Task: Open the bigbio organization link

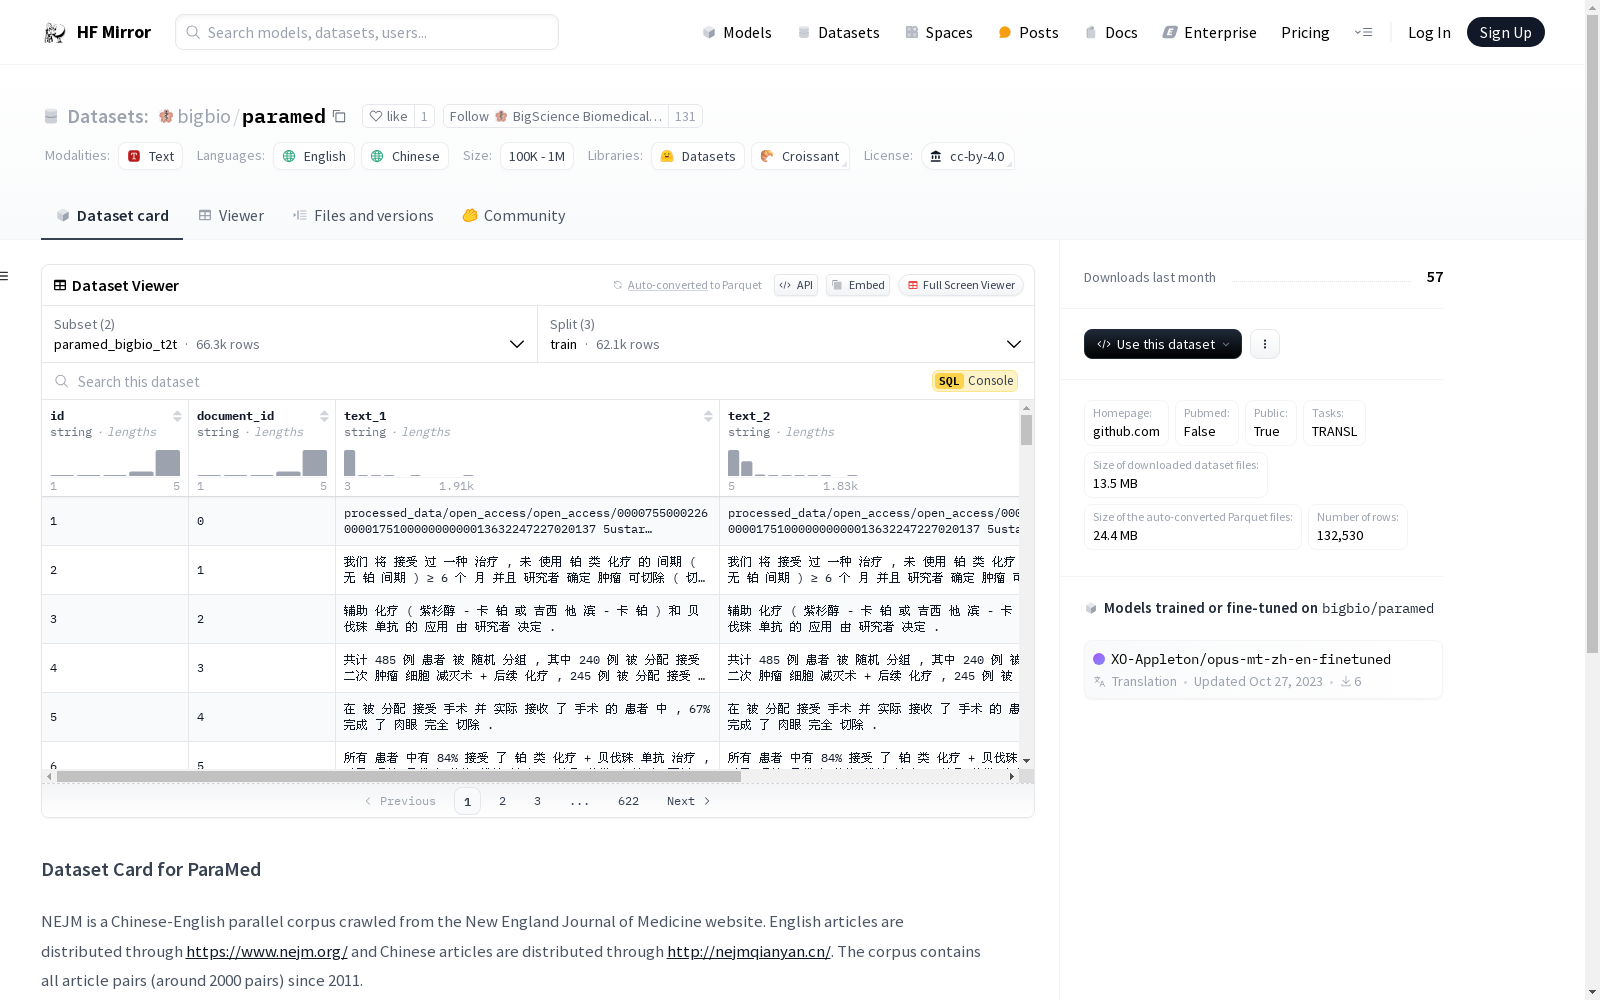Action: click(x=204, y=116)
